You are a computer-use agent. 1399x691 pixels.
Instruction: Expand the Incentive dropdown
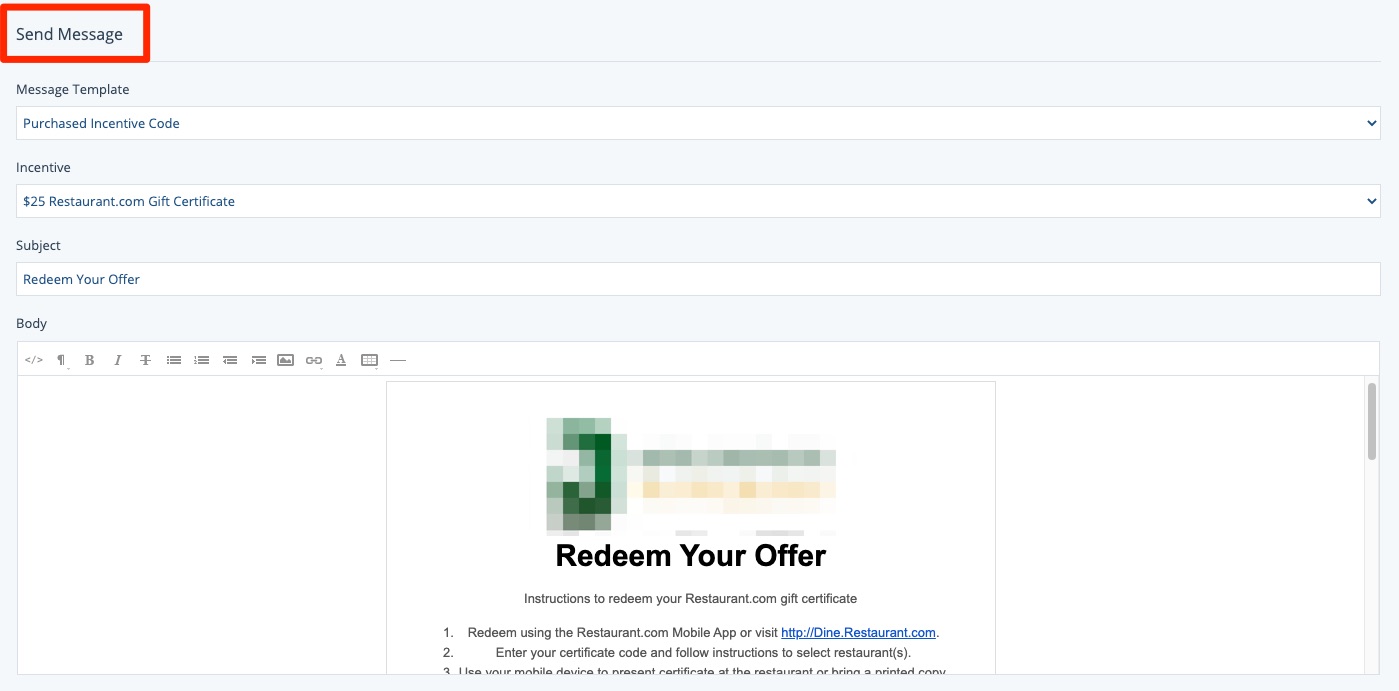pyautogui.click(x=698, y=201)
